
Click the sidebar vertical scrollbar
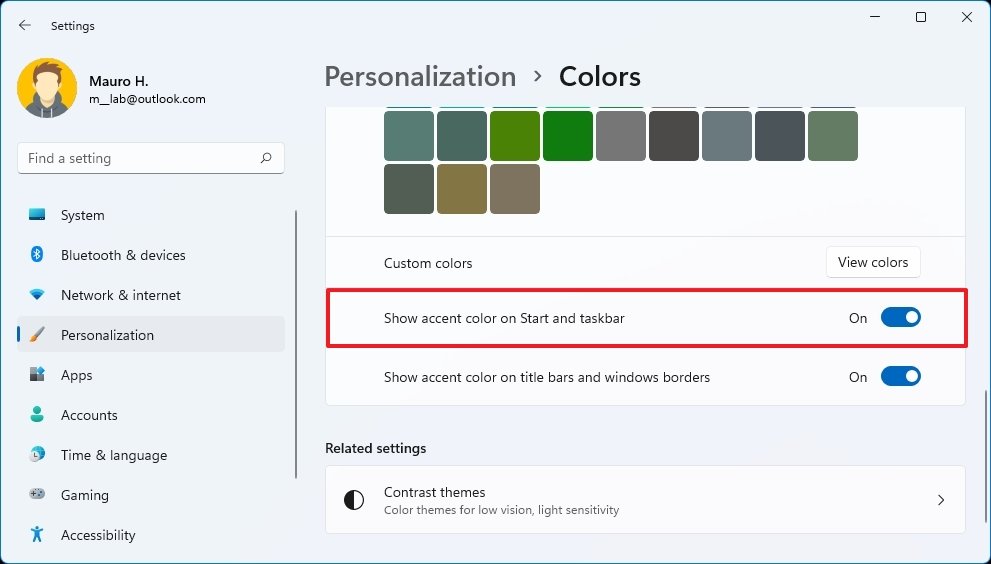296,345
